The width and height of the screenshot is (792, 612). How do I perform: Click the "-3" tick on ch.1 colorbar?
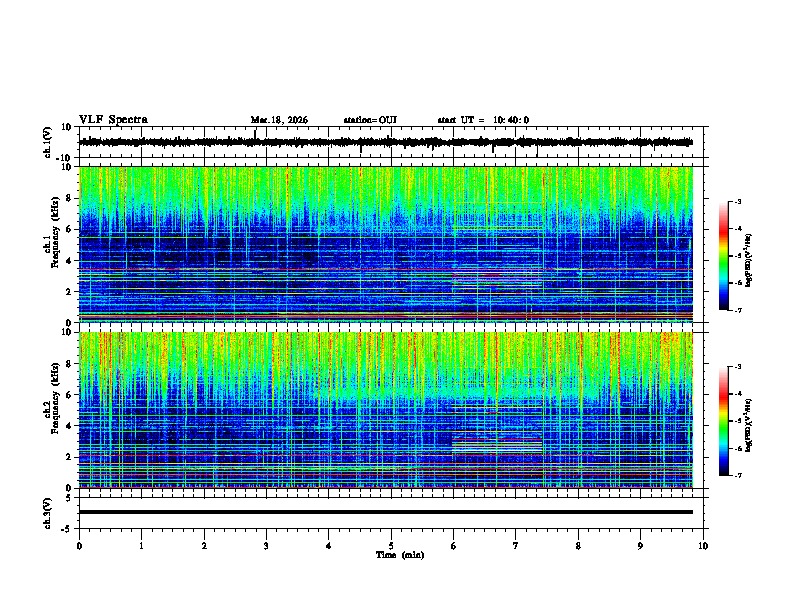coord(737,202)
